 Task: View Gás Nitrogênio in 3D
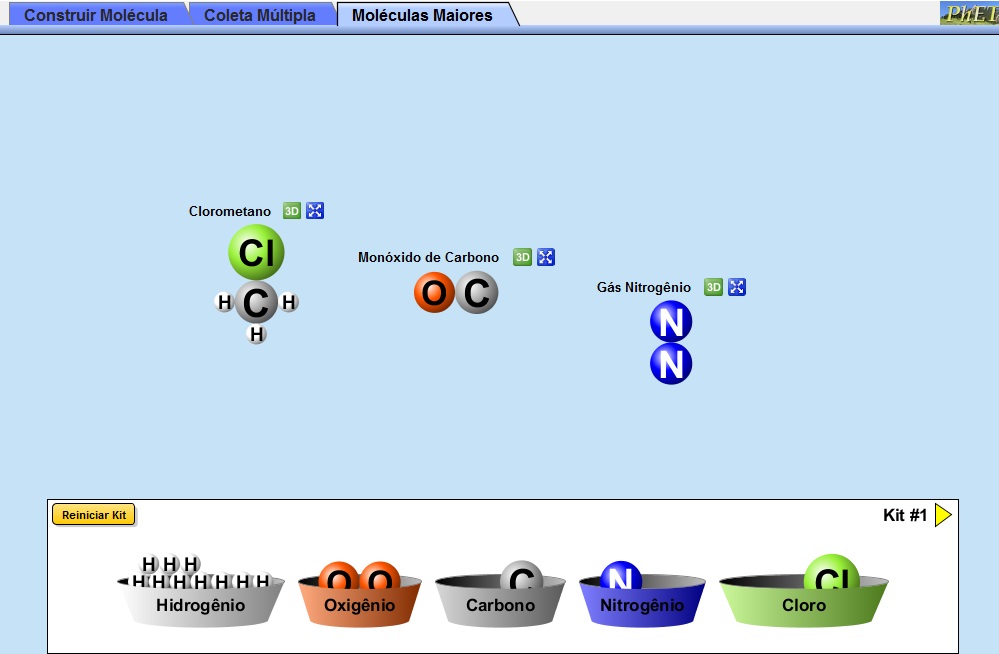(x=713, y=287)
